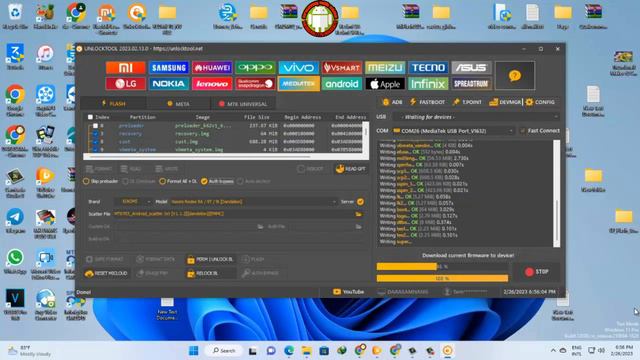Toggle the Server checkmark
Viewport: 640px width, 360px height.
[360, 202]
